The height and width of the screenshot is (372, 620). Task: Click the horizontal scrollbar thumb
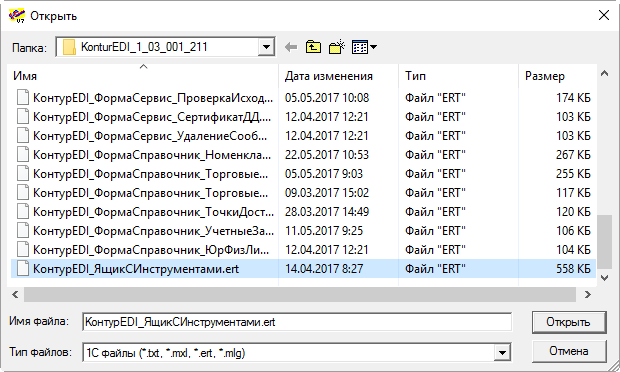click(300, 295)
